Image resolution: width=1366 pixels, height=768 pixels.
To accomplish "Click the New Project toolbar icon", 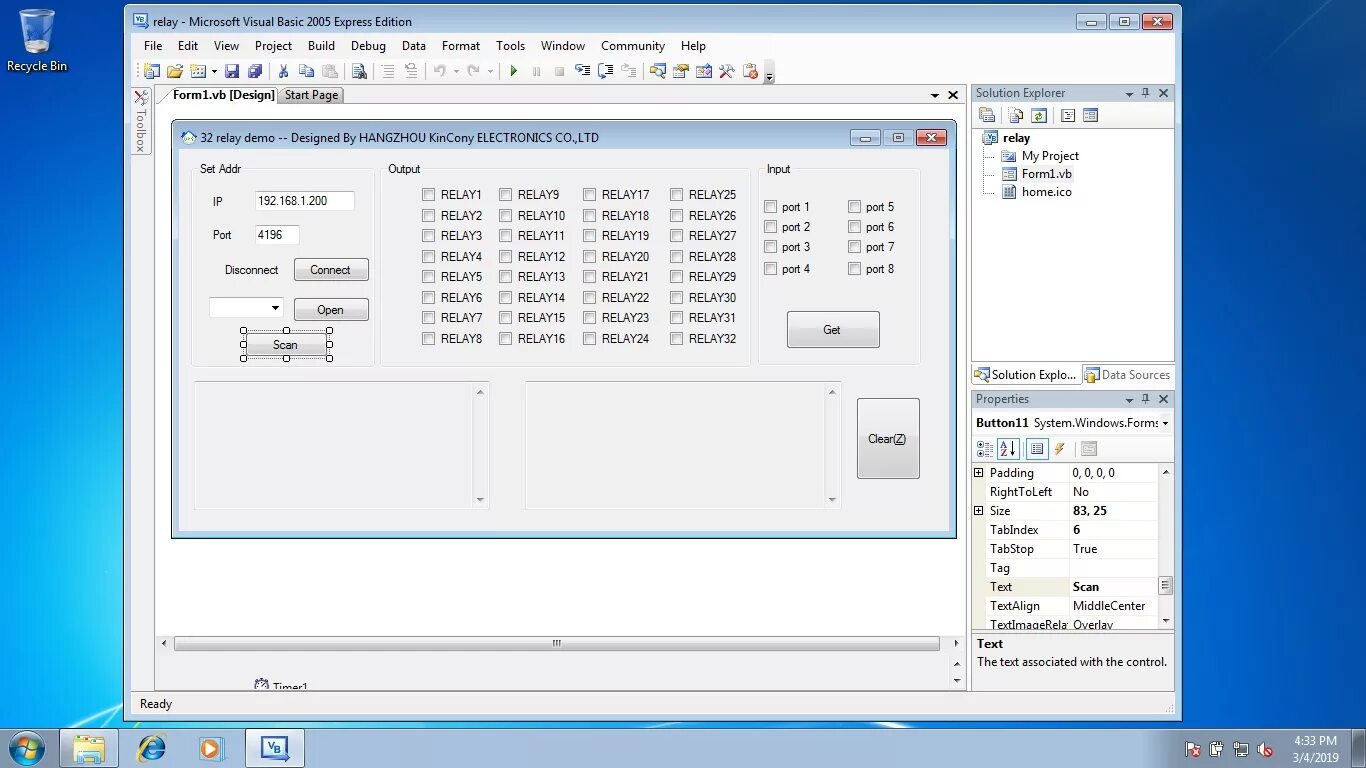I will pos(151,71).
